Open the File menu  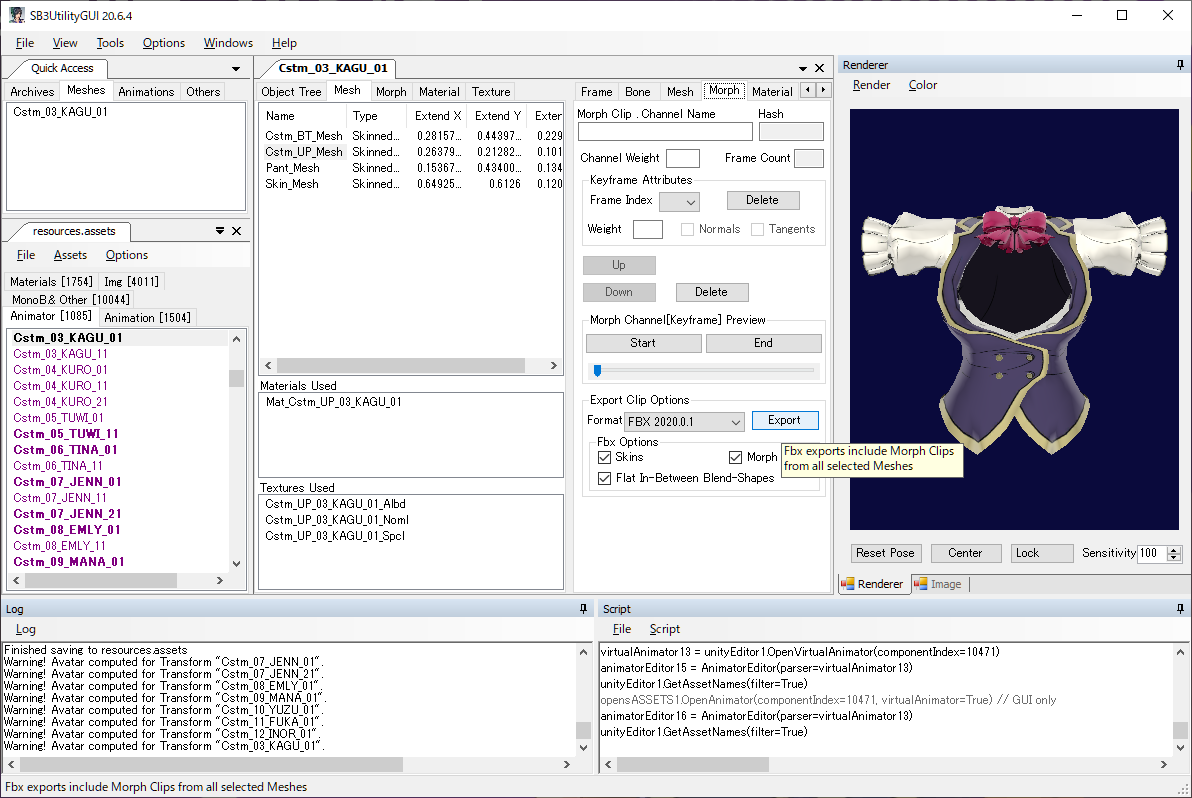pyautogui.click(x=25, y=43)
